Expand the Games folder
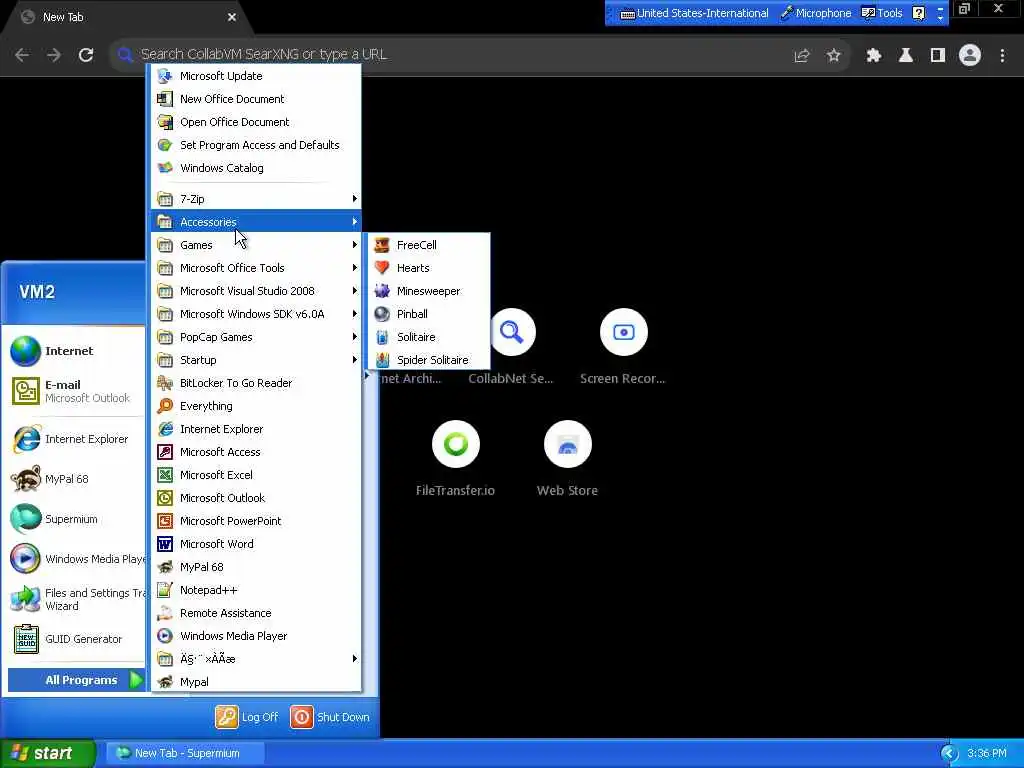Screen dimensions: 1024x768 pyautogui.click(x=256, y=245)
